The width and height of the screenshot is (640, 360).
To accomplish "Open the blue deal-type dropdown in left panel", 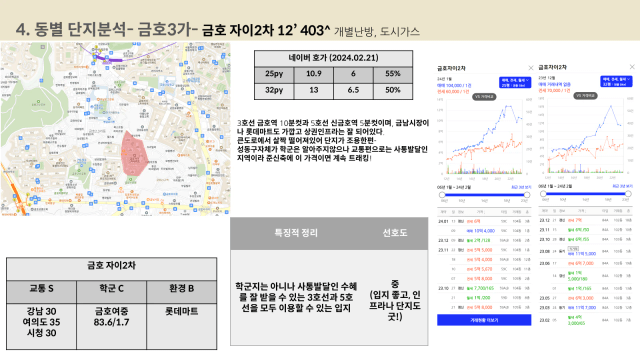I will [x=515, y=82].
